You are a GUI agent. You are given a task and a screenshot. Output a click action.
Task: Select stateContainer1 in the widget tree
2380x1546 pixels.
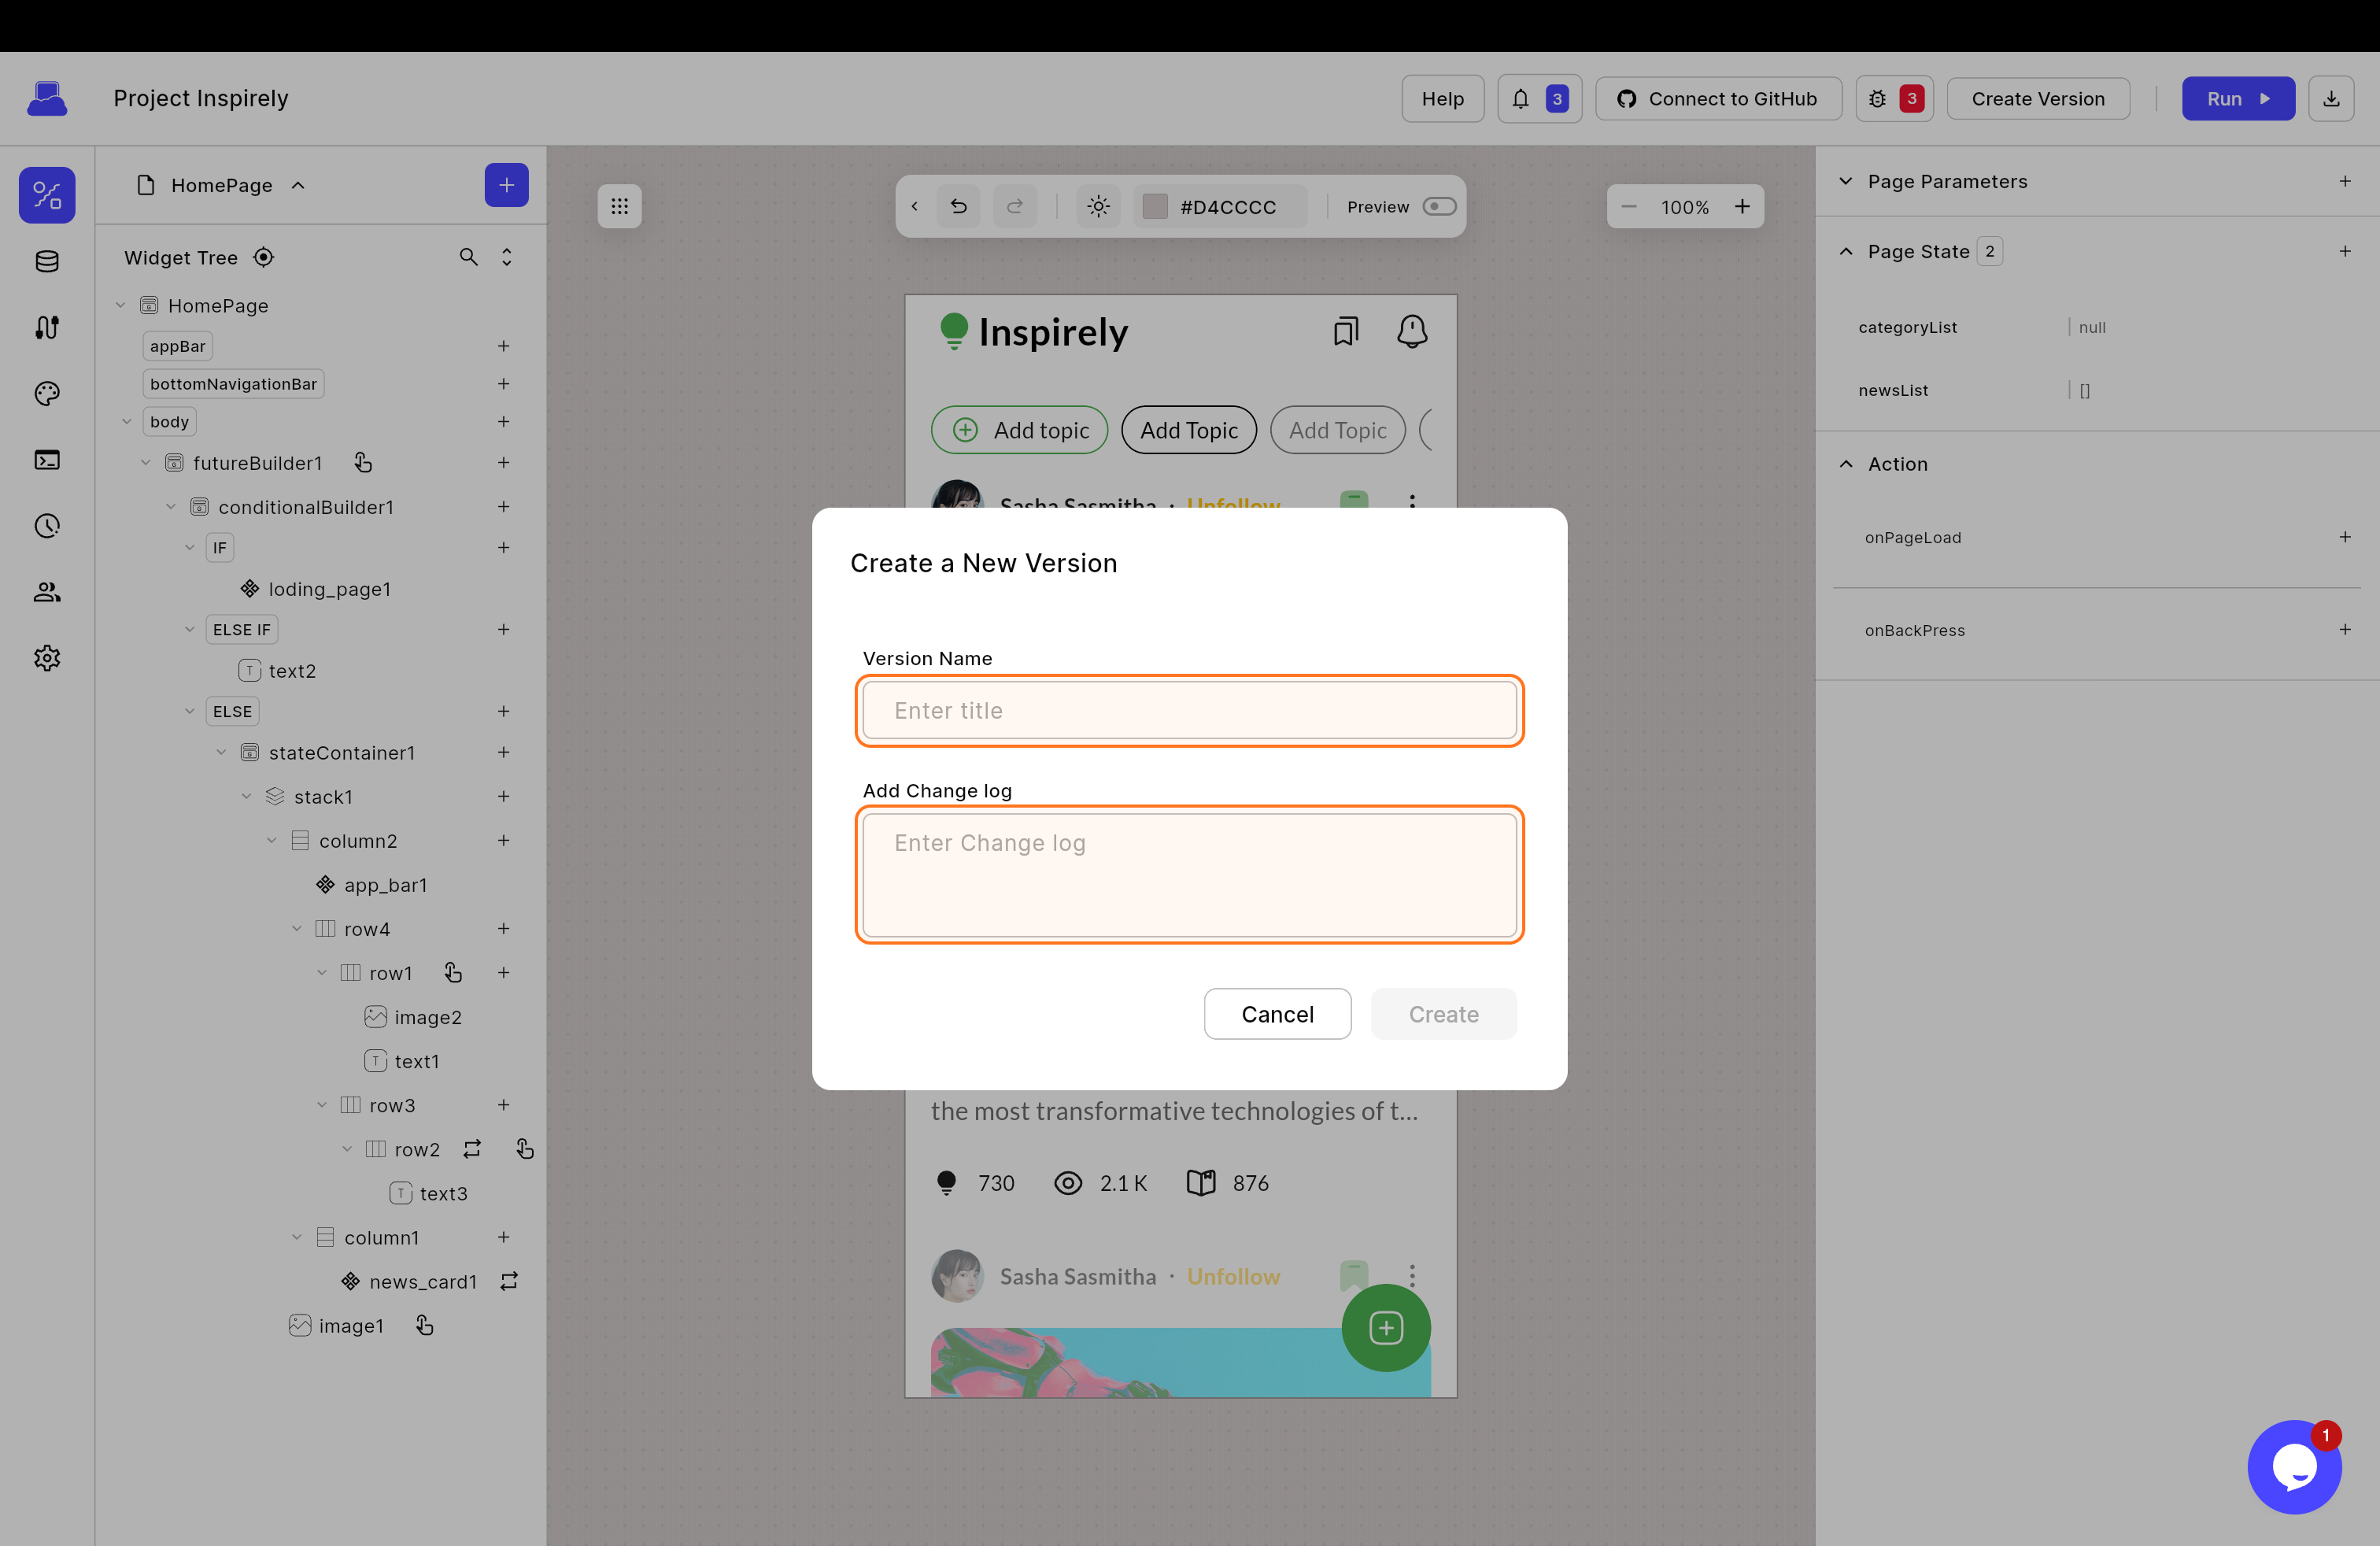coord(341,752)
